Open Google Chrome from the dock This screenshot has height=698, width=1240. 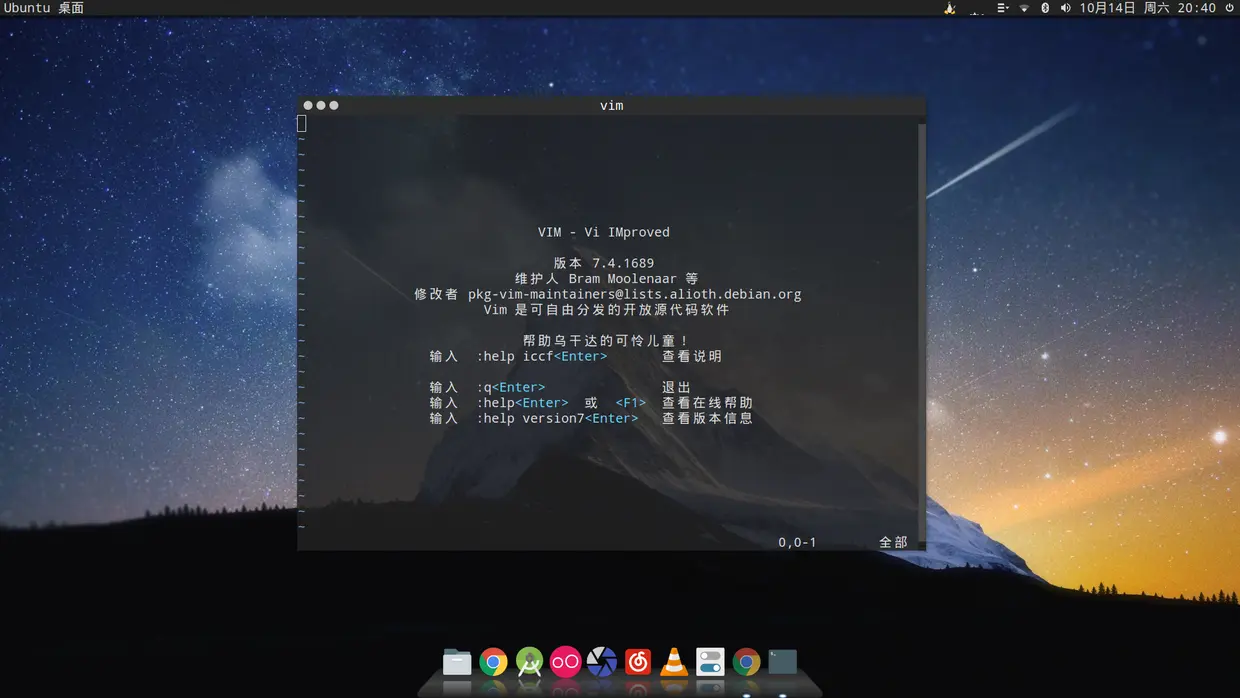[x=493, y=662]
